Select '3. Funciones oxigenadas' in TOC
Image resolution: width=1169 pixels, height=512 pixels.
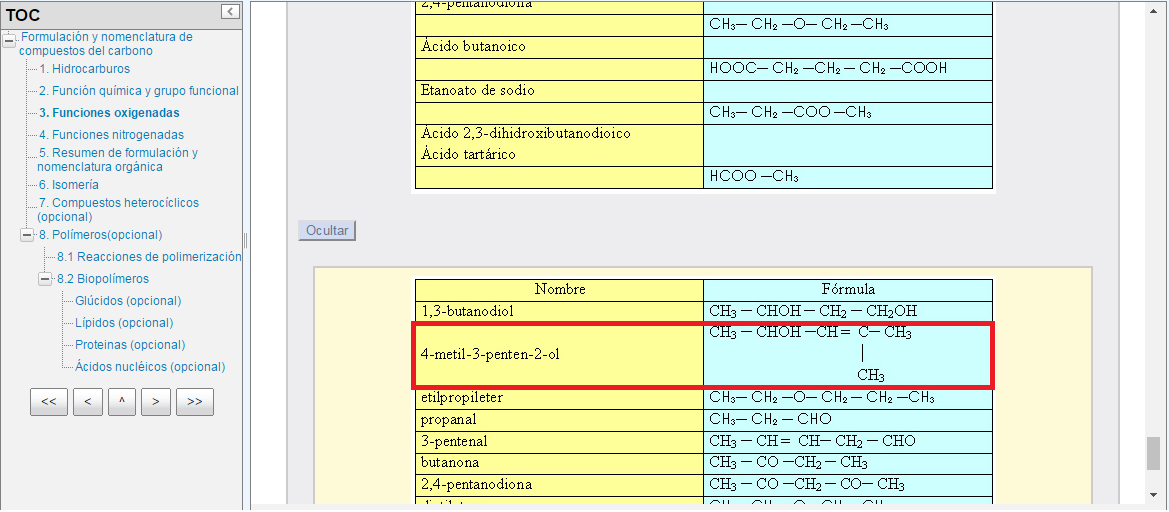point(109,113)
